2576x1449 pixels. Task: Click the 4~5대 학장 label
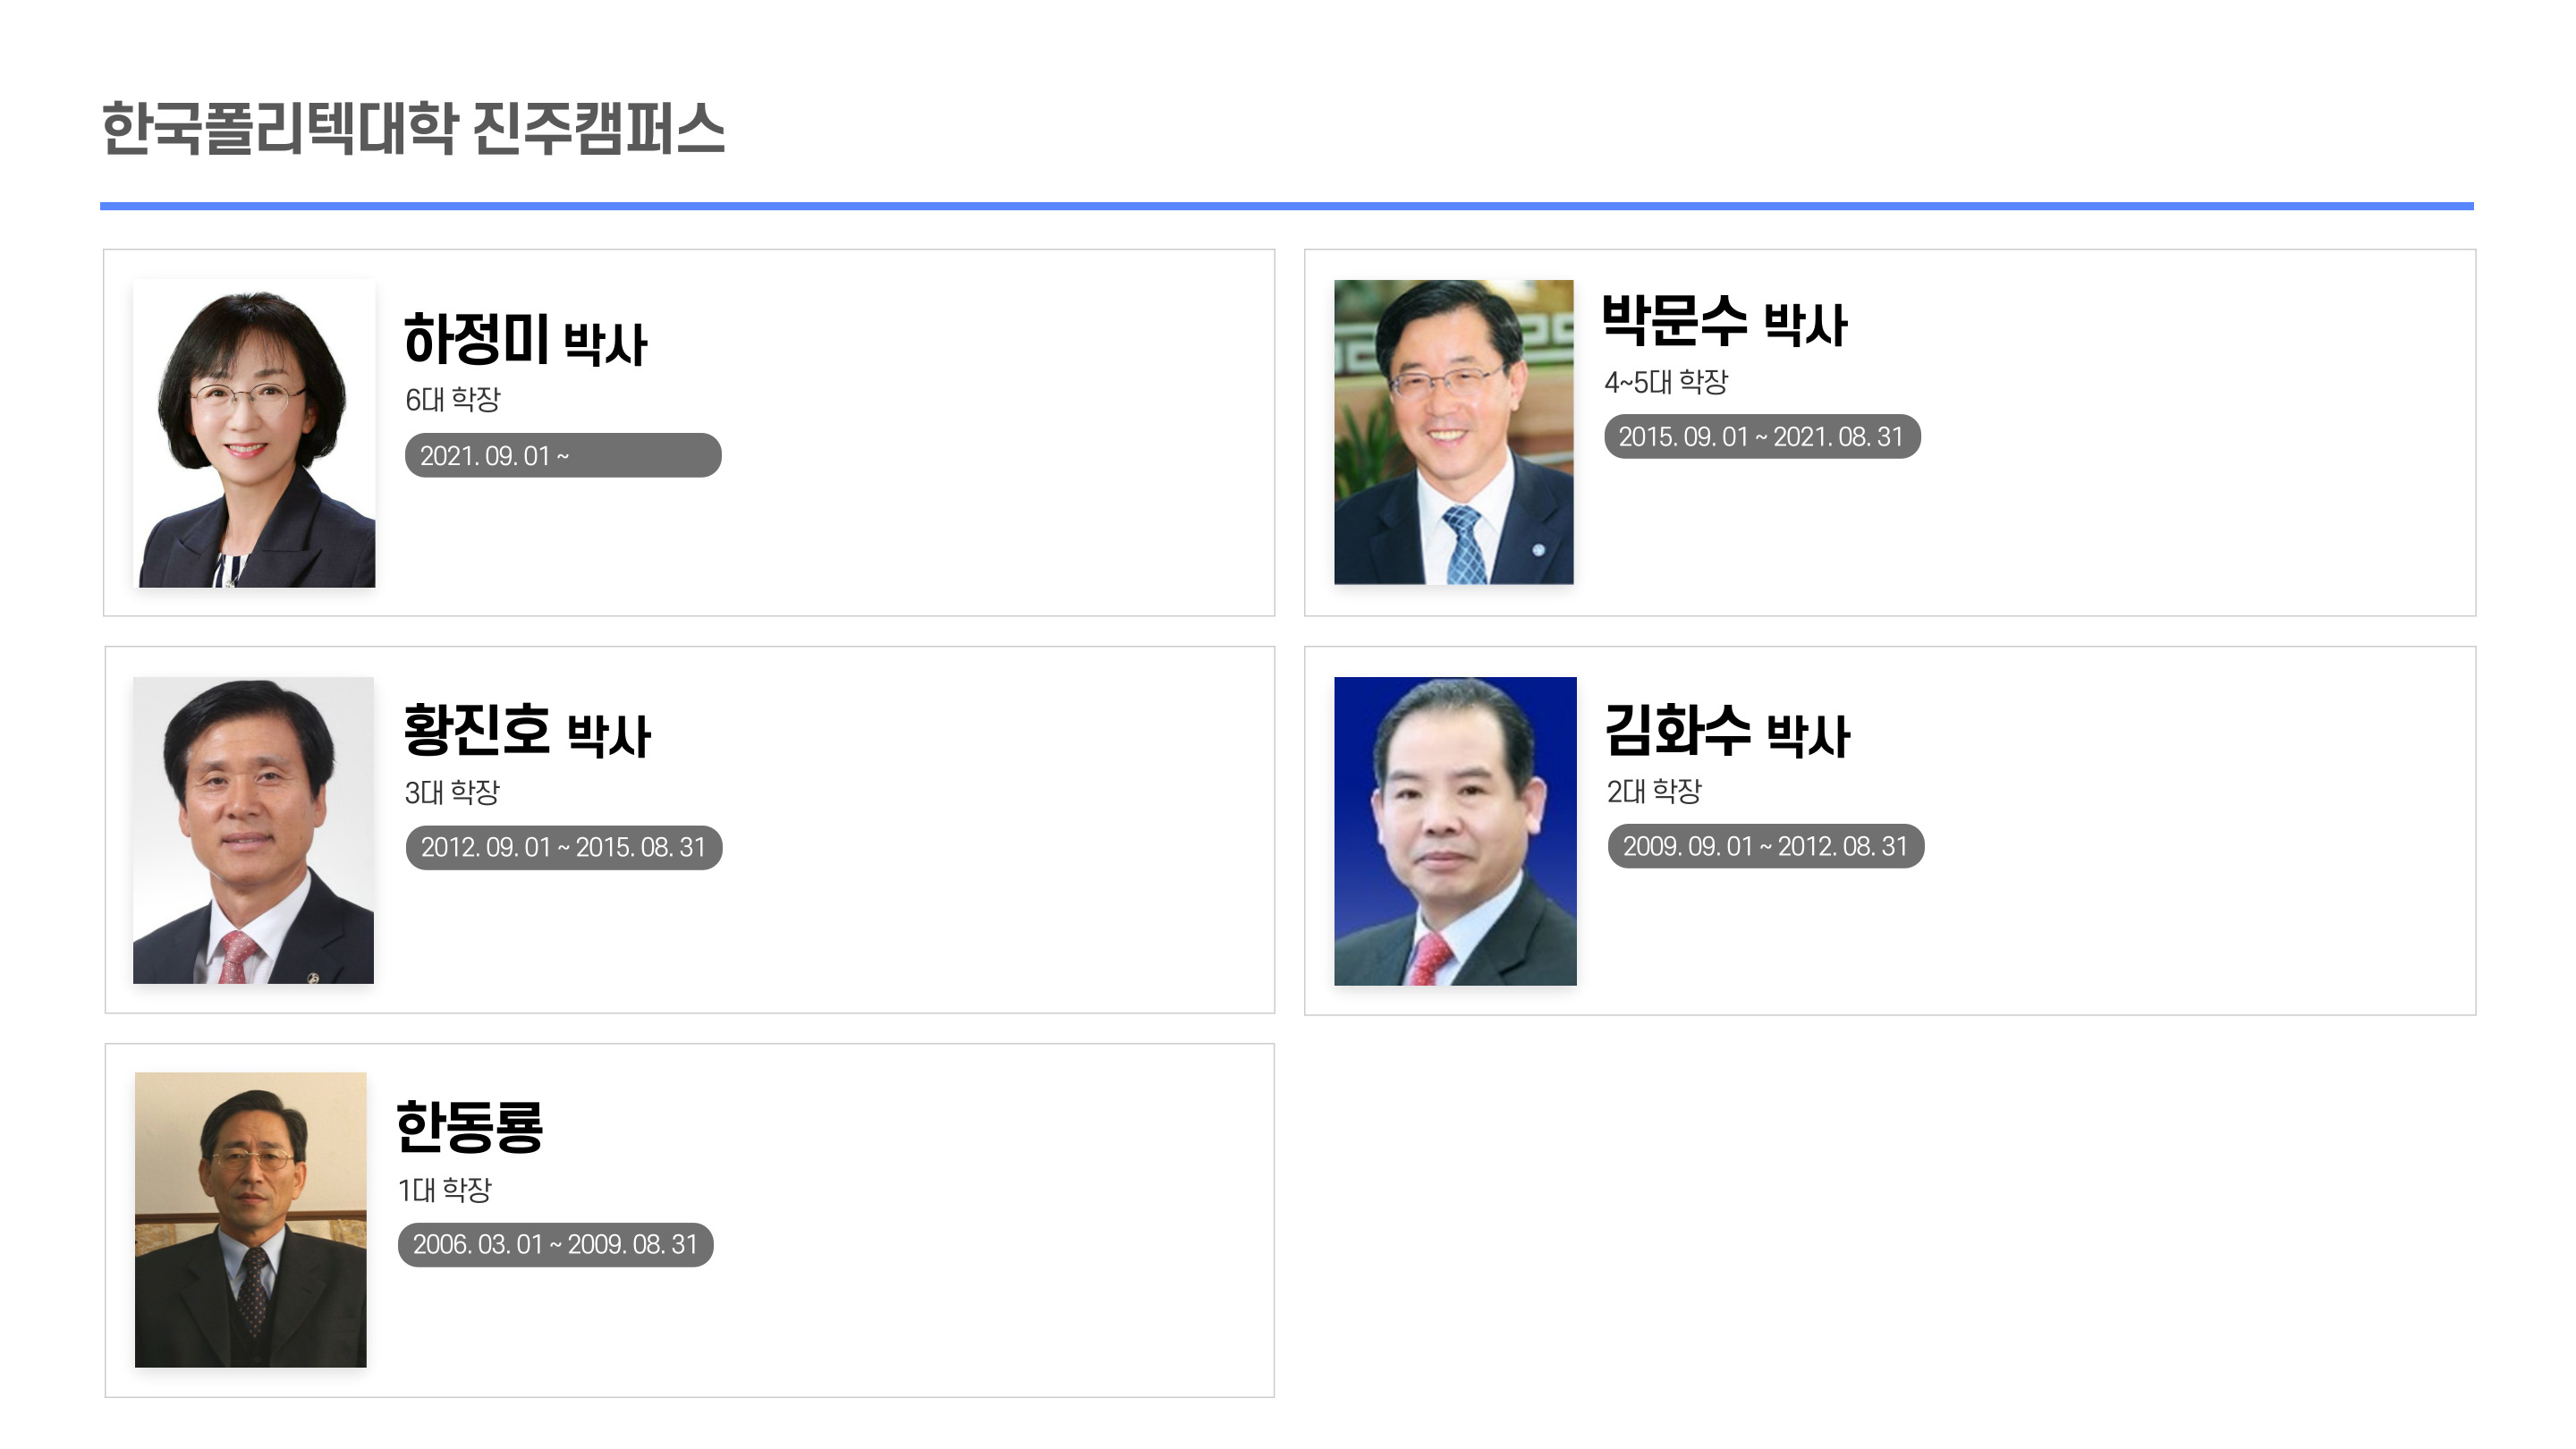(1666, 381)
